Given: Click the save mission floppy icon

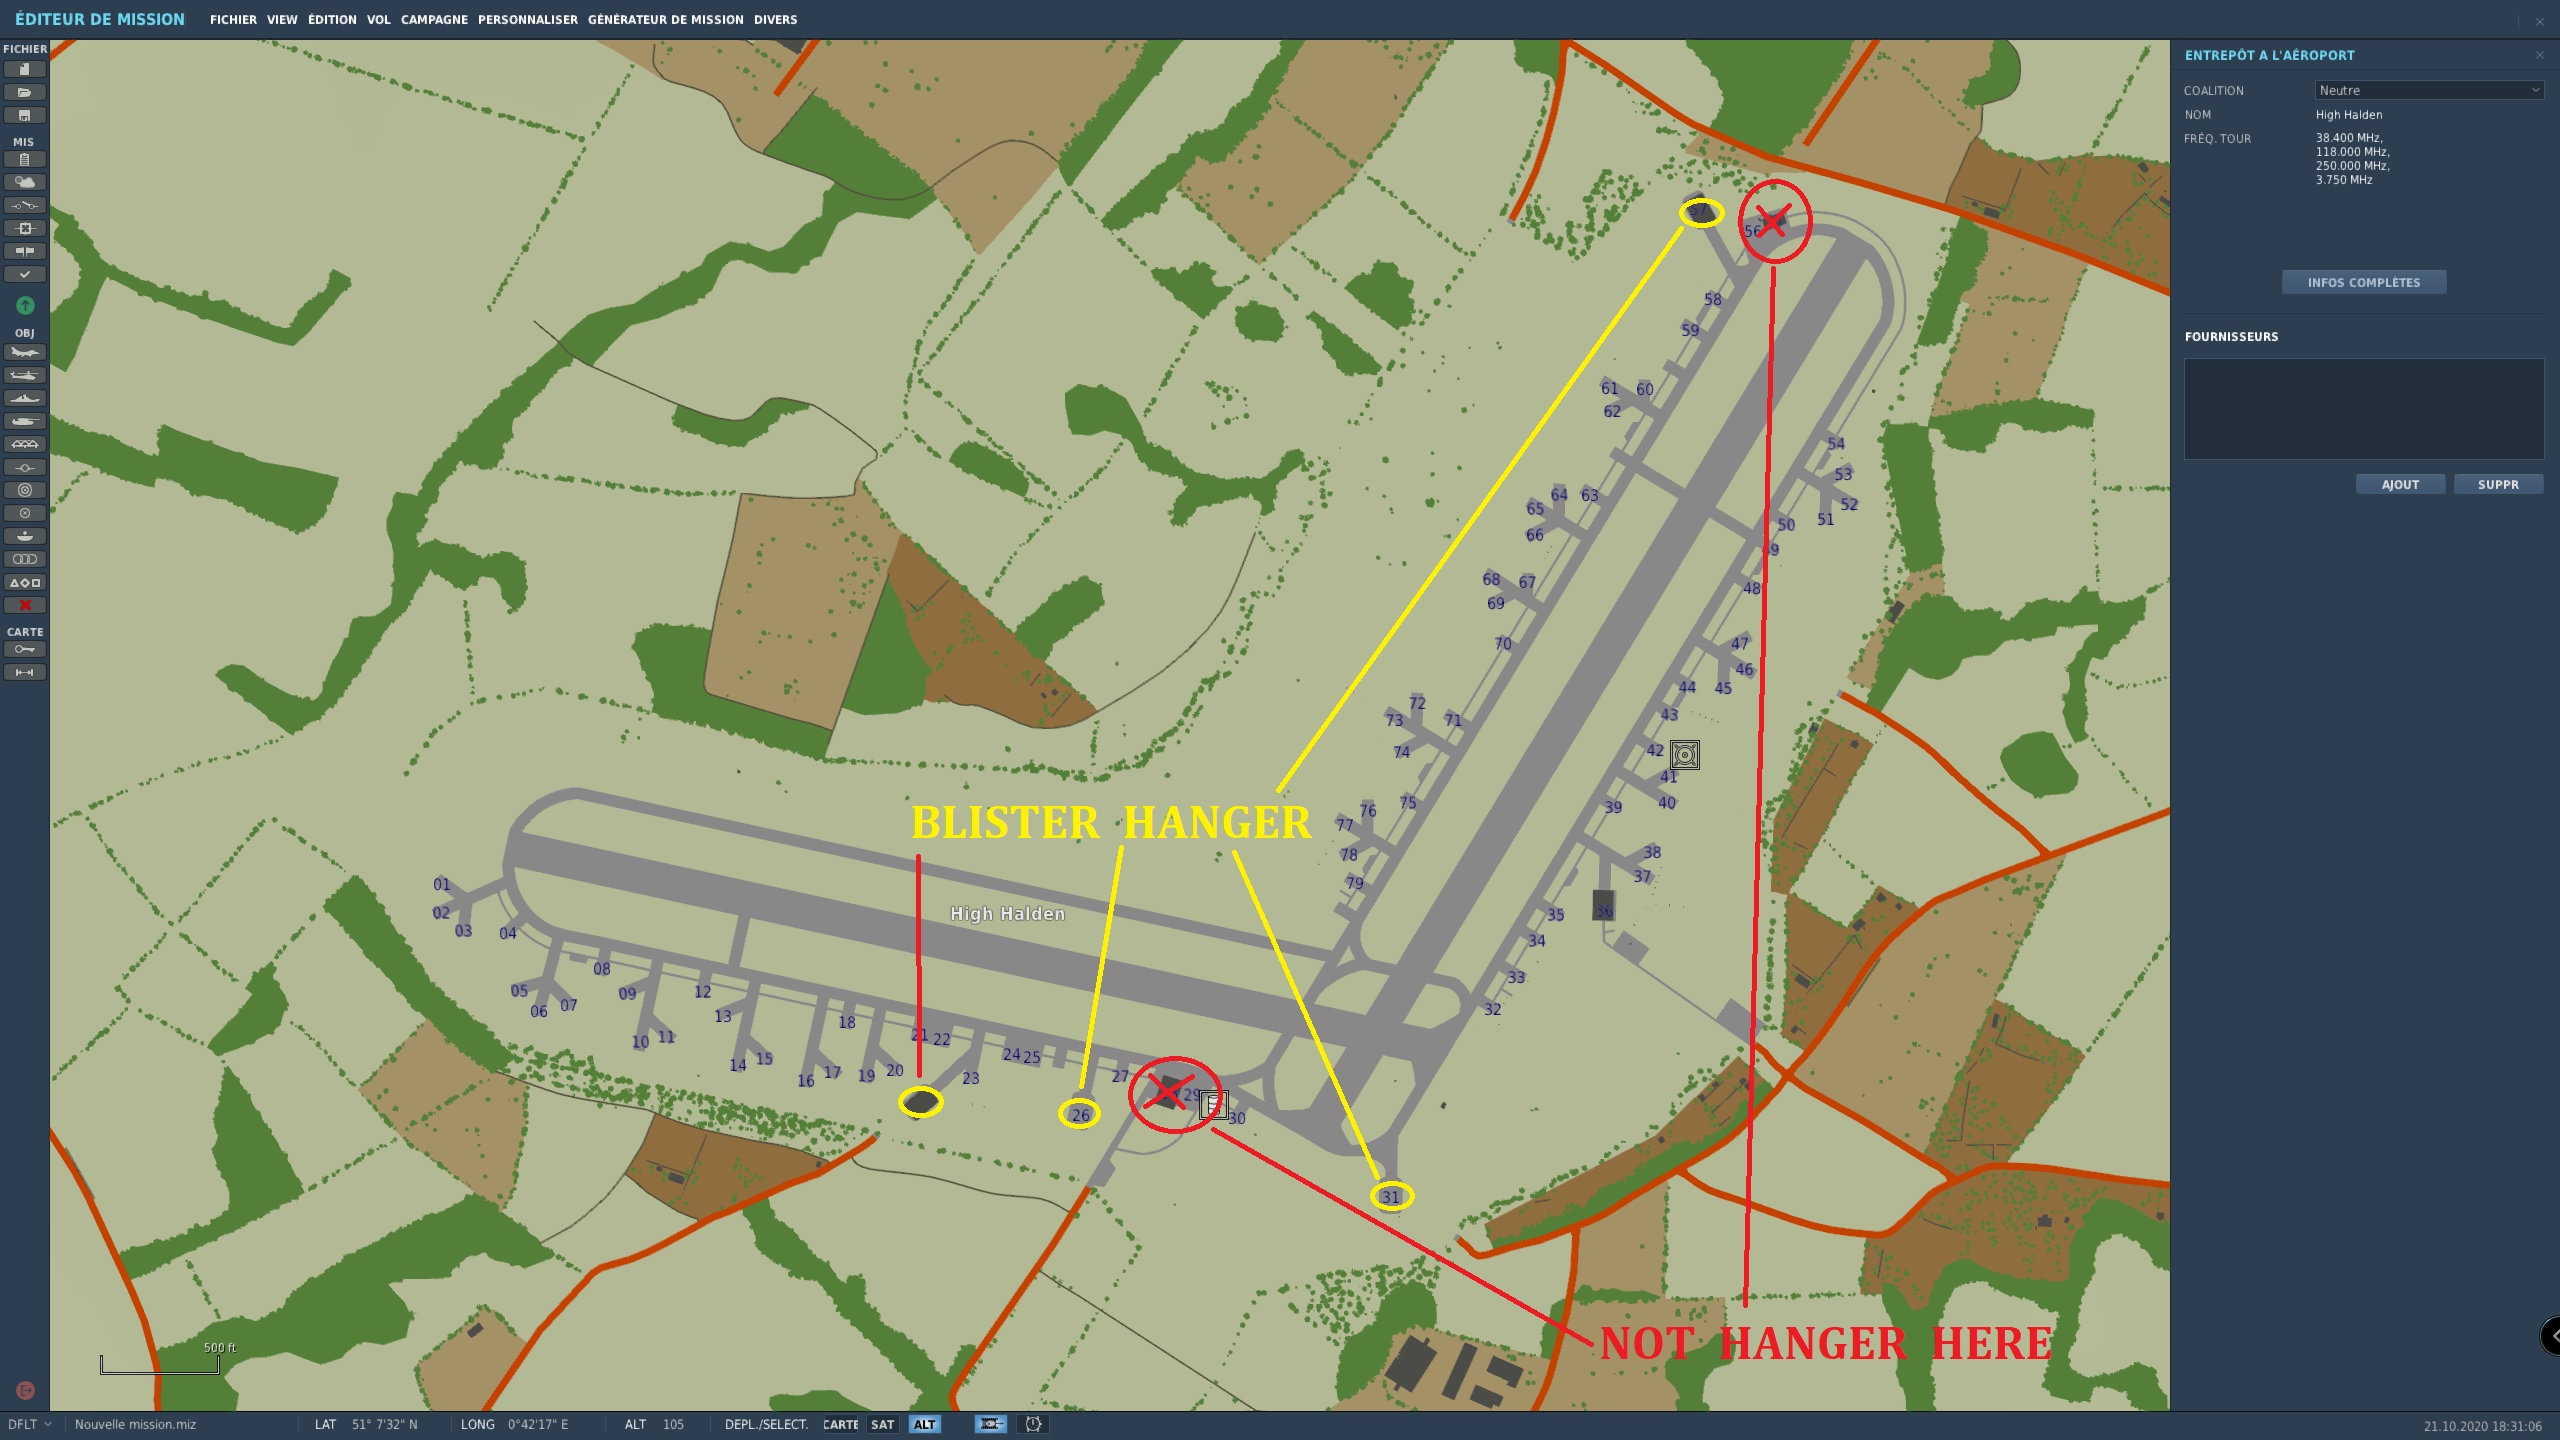Looking at the screenshot, I should coord(25,115).
